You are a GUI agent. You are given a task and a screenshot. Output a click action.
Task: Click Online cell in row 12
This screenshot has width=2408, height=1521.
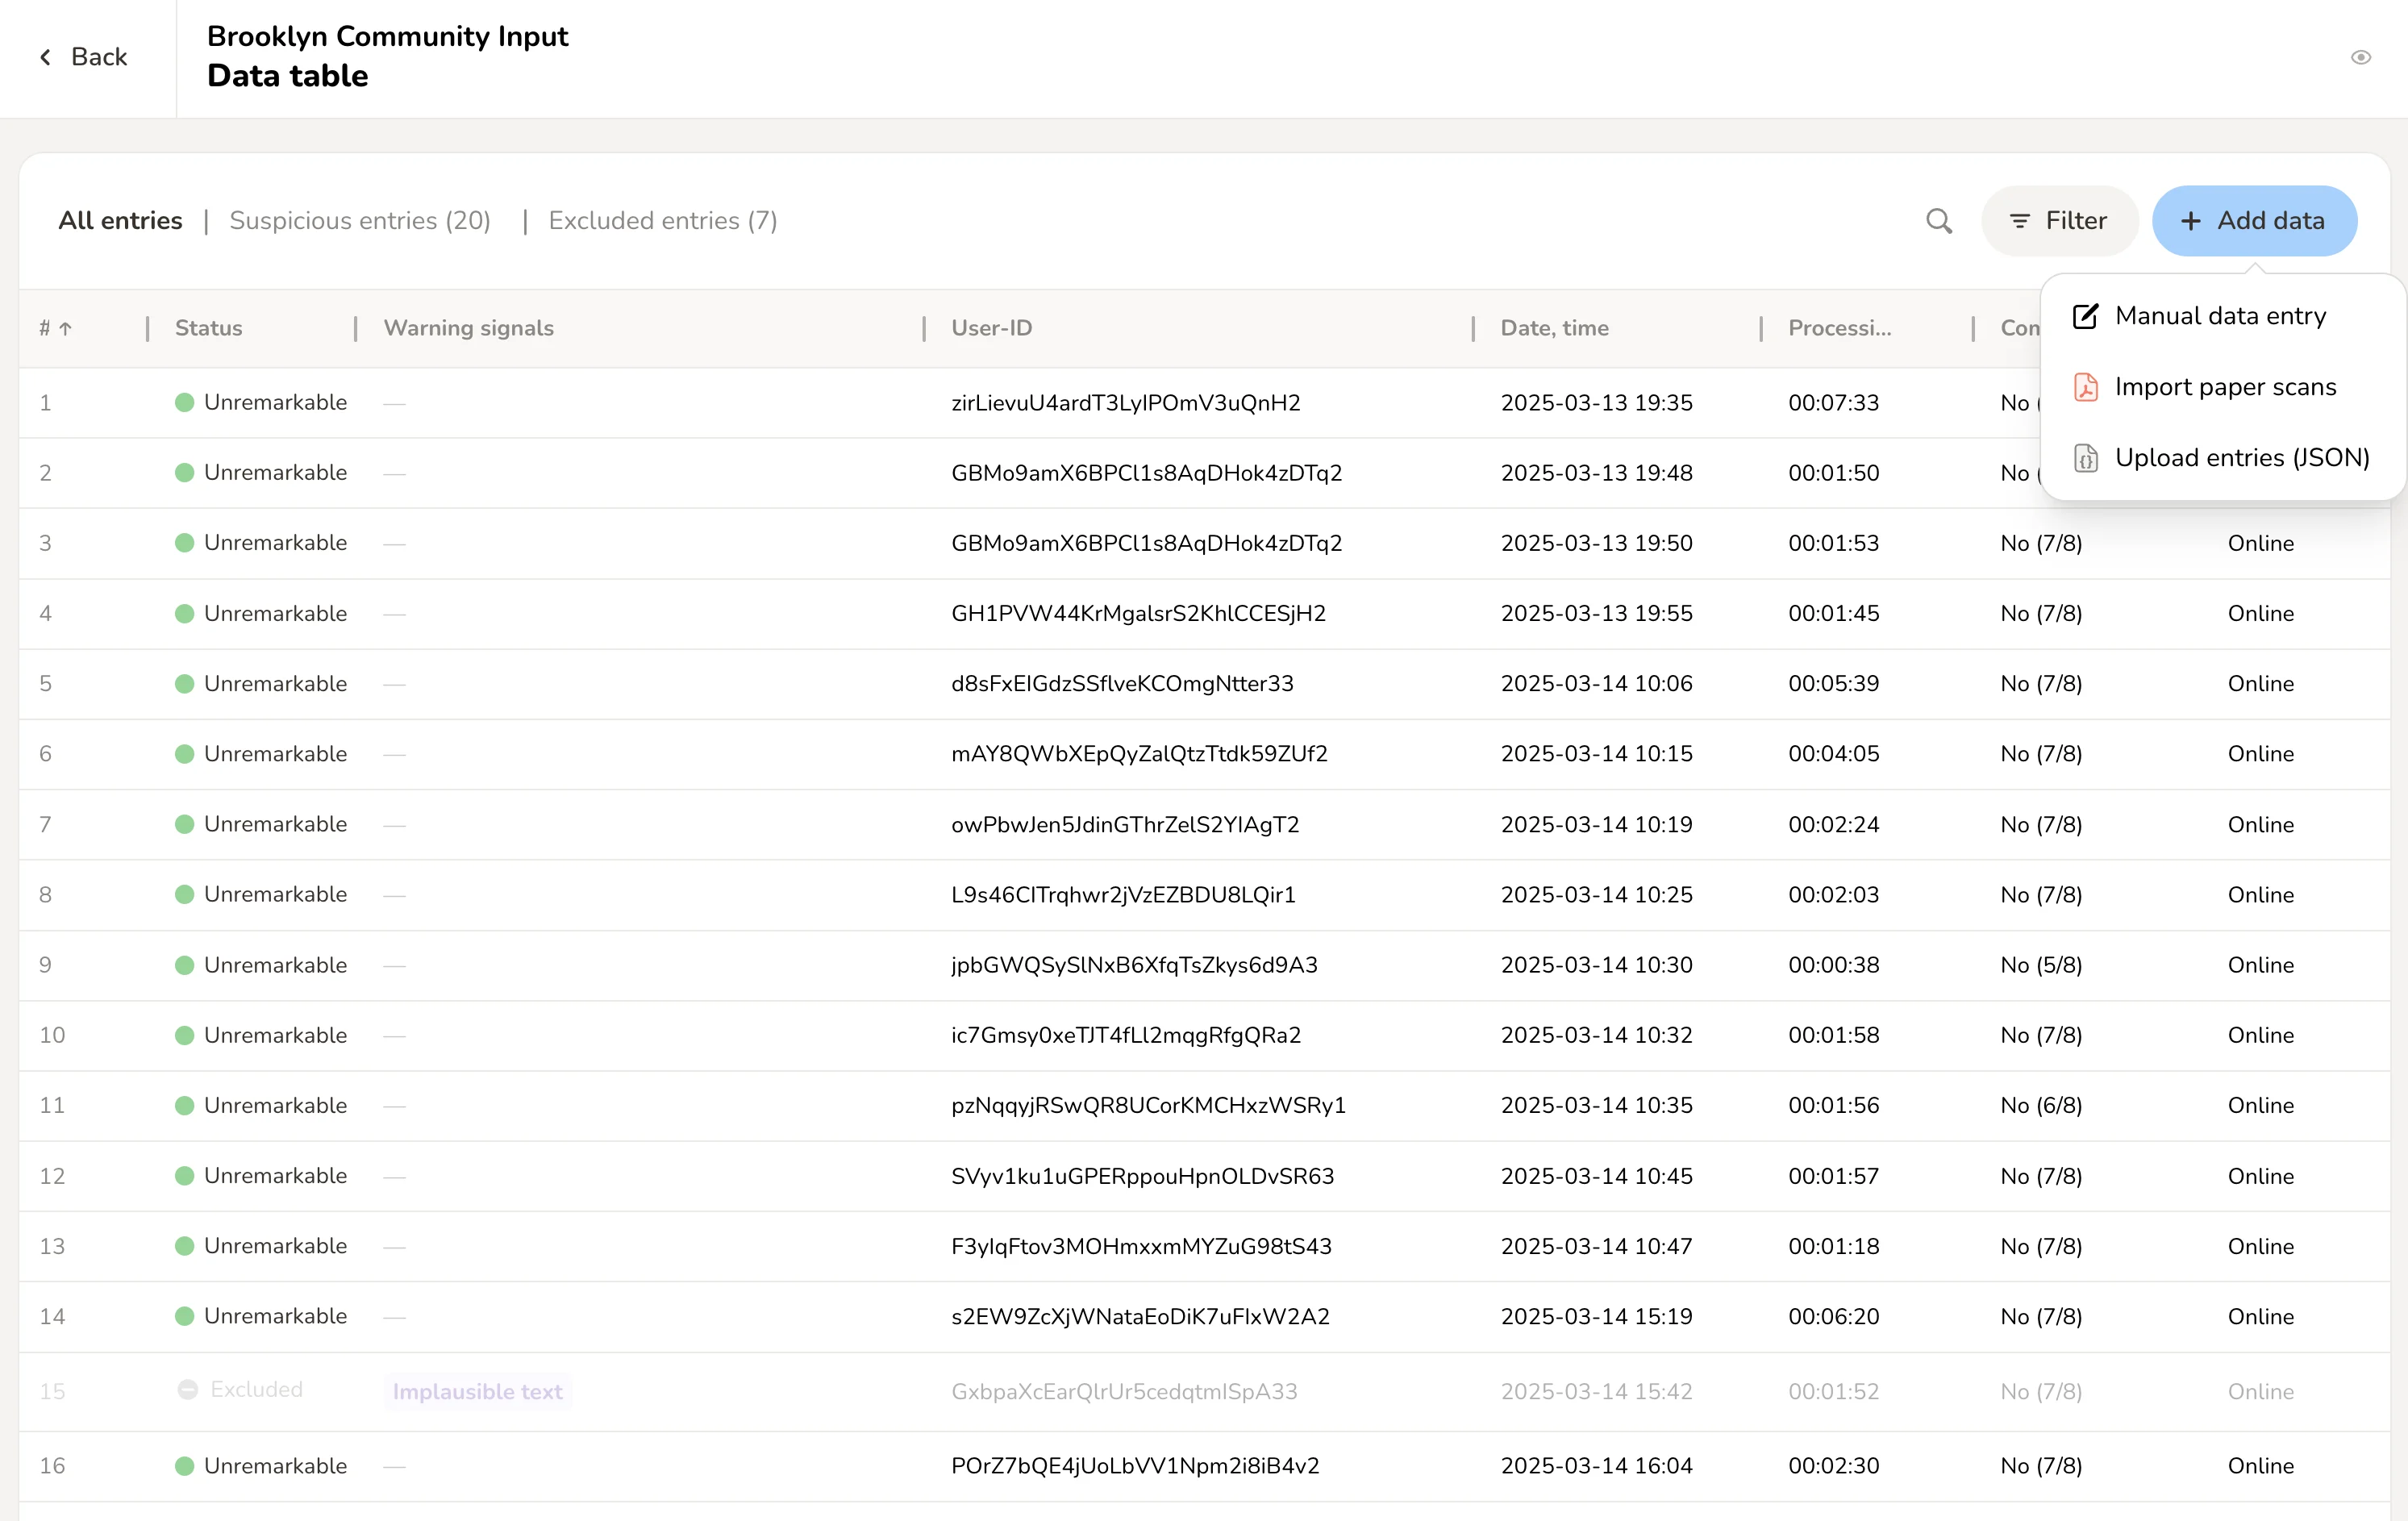(2260, 1176)
